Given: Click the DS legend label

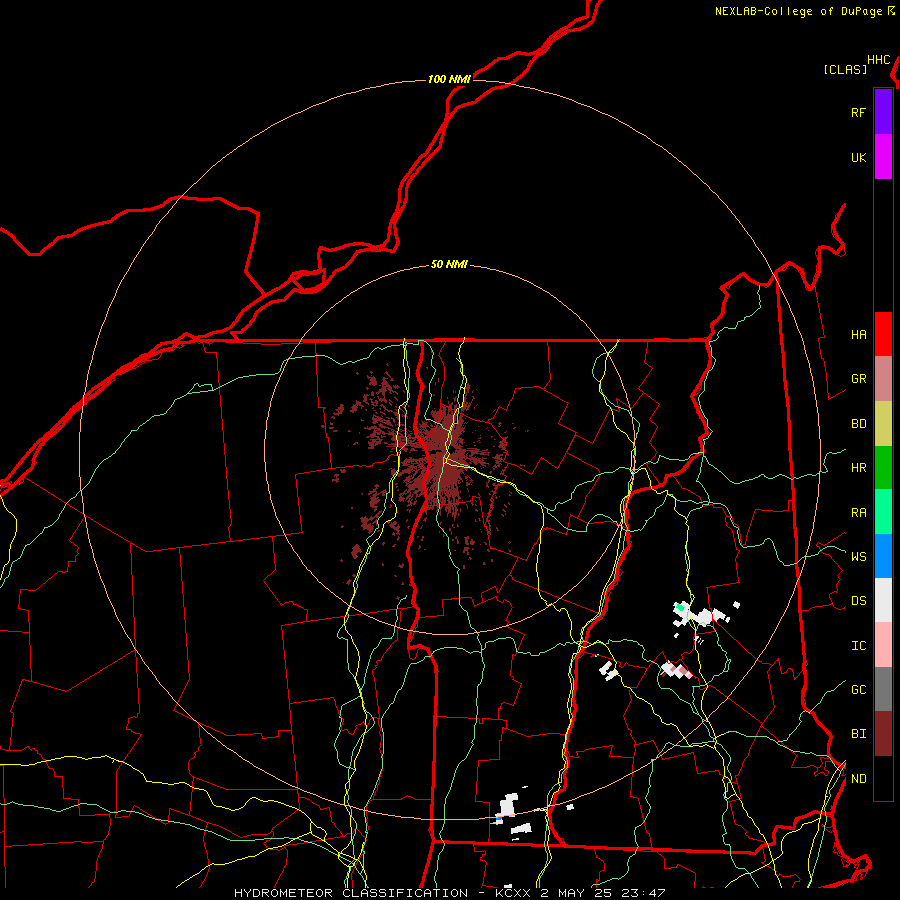Looking at the screenshot, I should (x=858, y=601).
